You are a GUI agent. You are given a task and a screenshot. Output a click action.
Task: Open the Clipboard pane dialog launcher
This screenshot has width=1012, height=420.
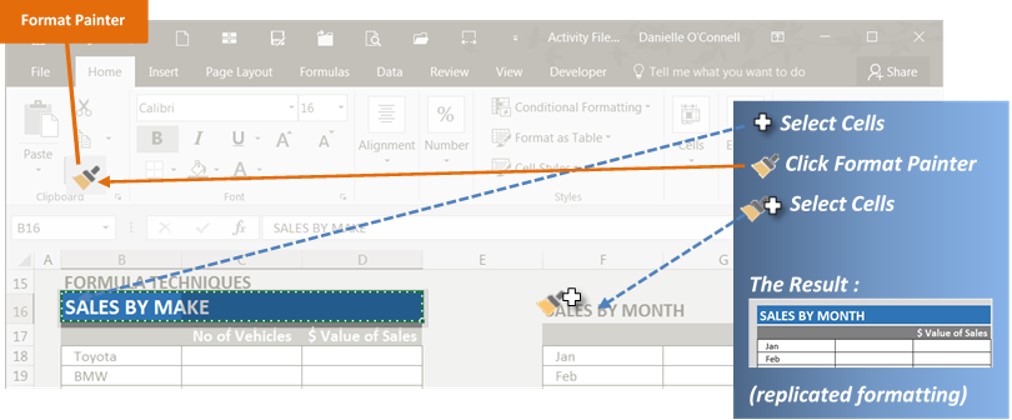(x=117, y=197)
